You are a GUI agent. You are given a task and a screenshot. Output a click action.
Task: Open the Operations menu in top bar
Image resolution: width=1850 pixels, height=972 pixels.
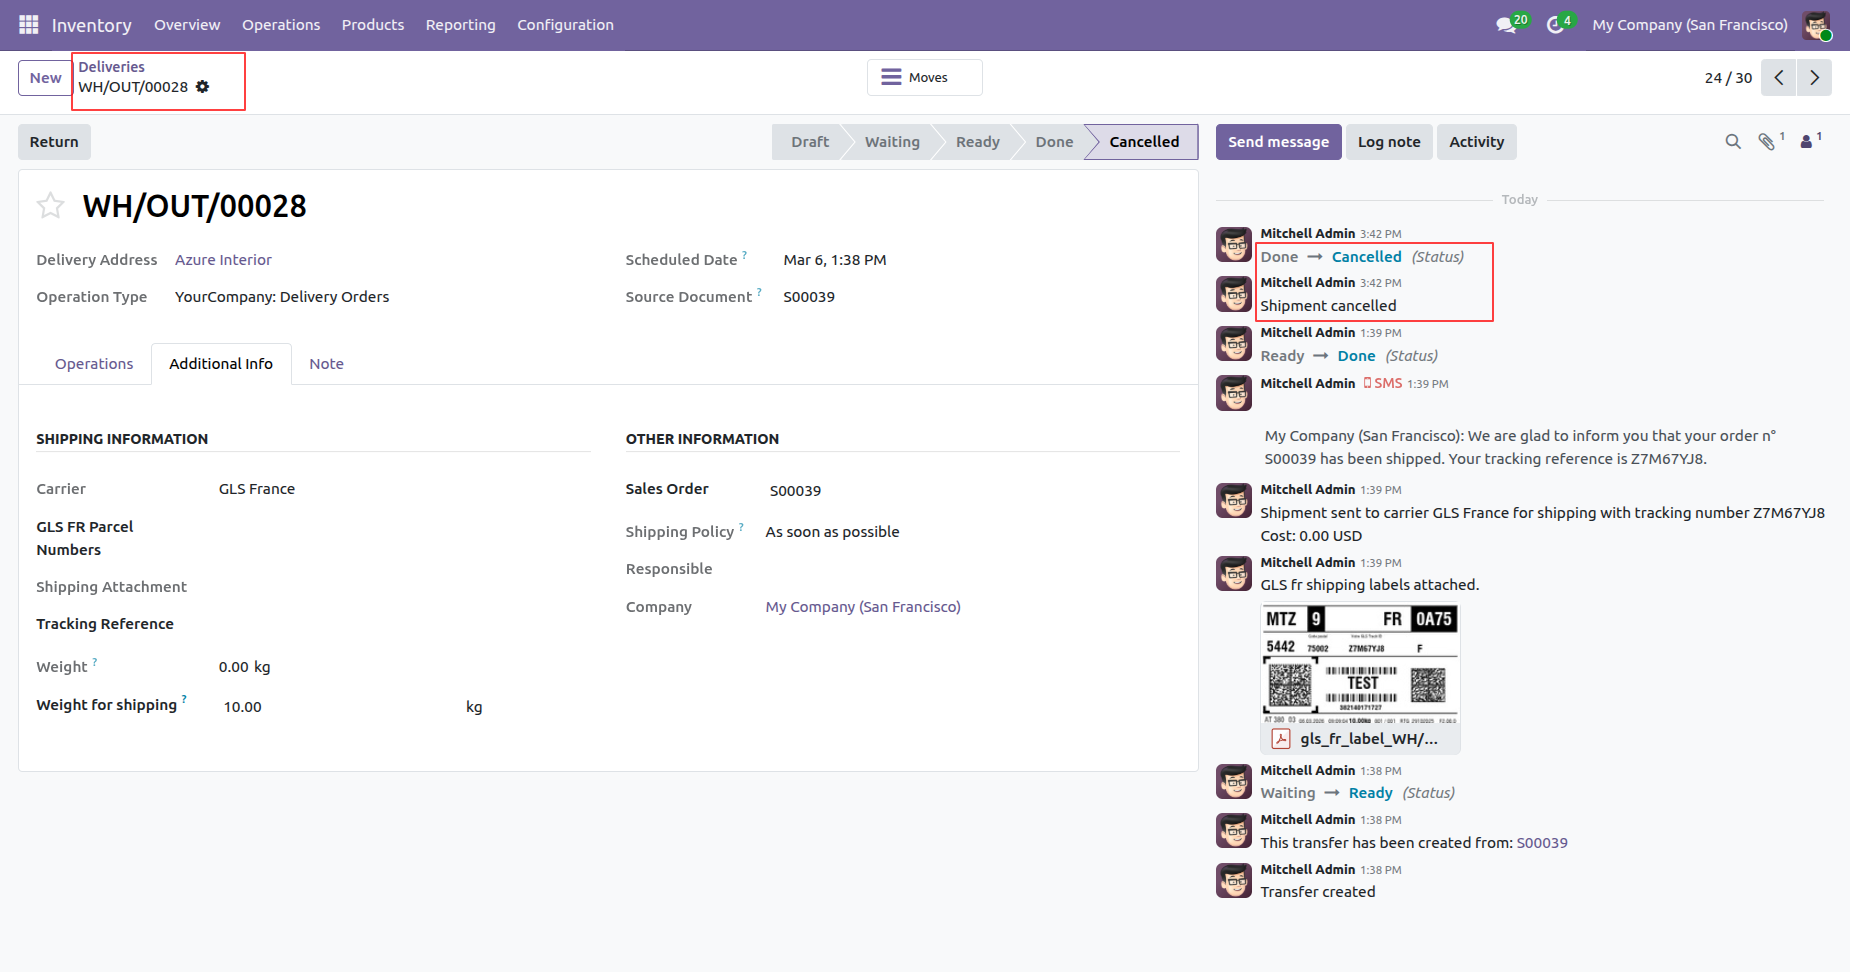[x=281, y=25]
